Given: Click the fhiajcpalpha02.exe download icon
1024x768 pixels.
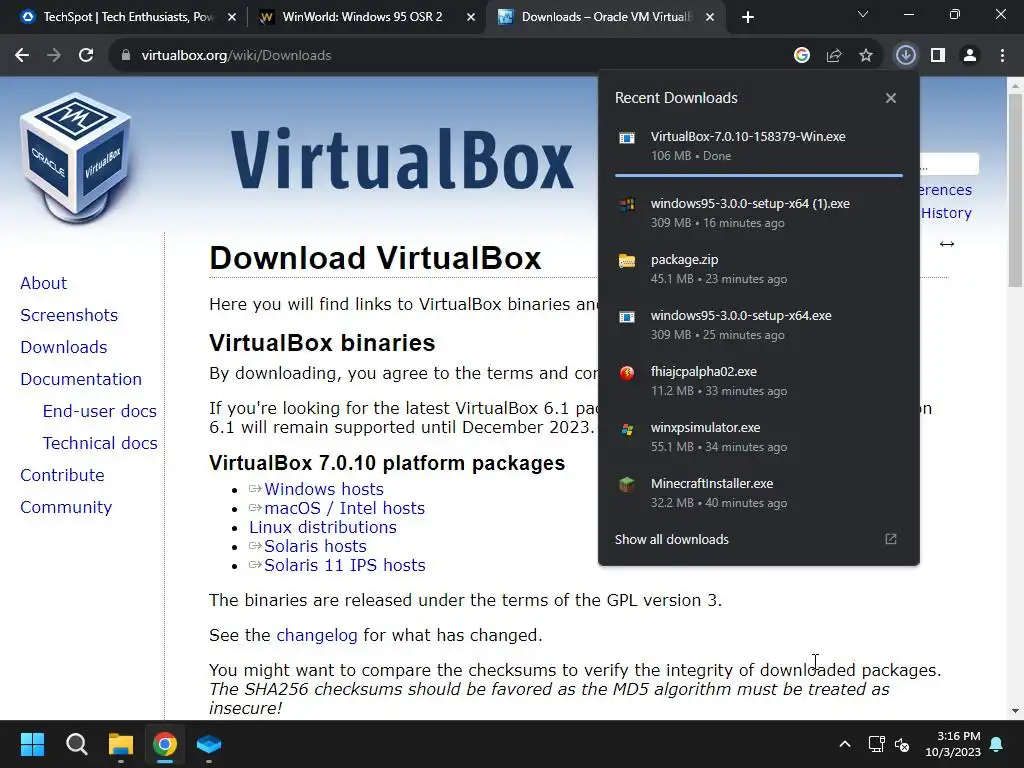Looking at the screenshot, I should coord(627,373).
